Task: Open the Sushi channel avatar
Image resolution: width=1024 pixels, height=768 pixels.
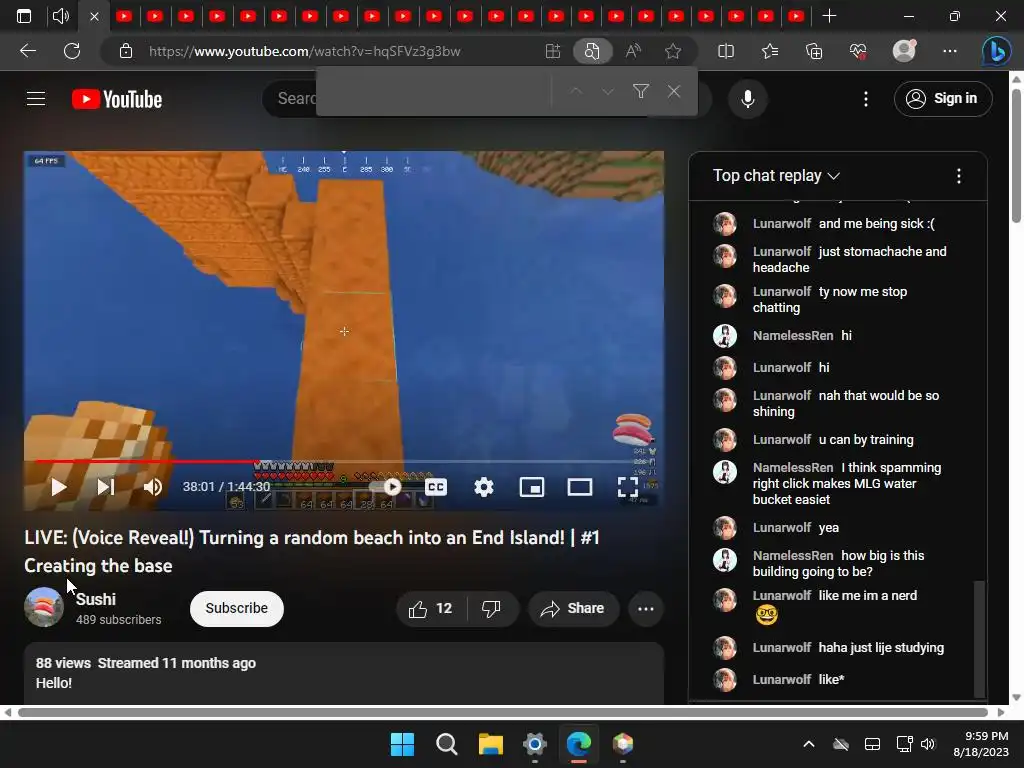Action: pos(44,607)
